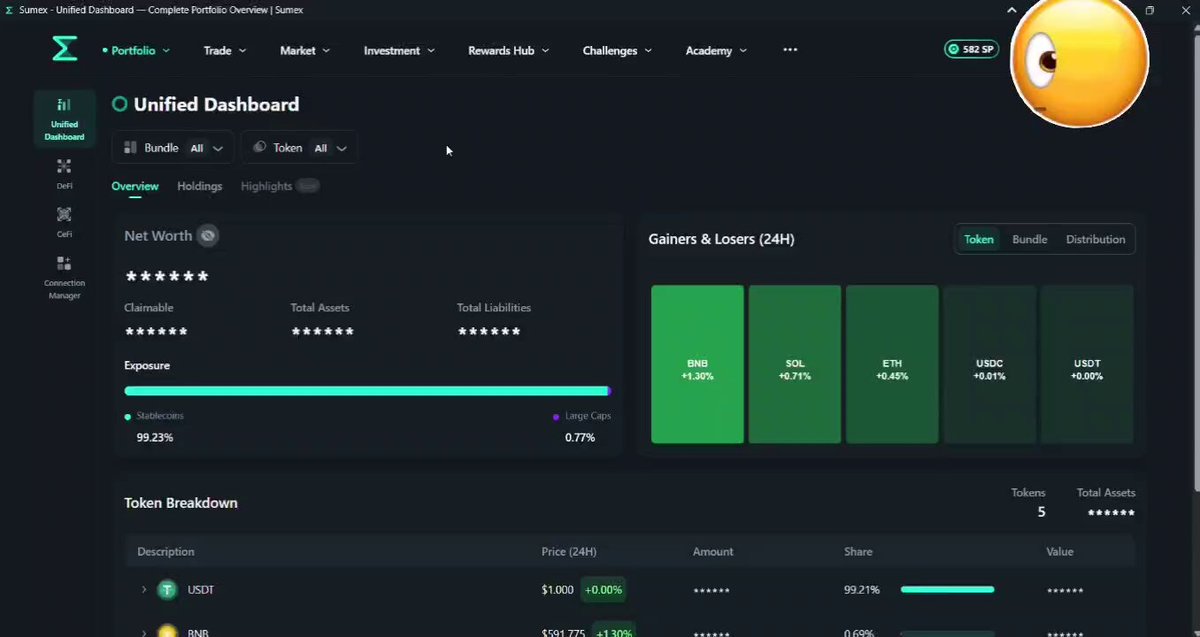Expand the USDT token row chevron
This screenshot has height=637, width=1200.
coord(144,590)
